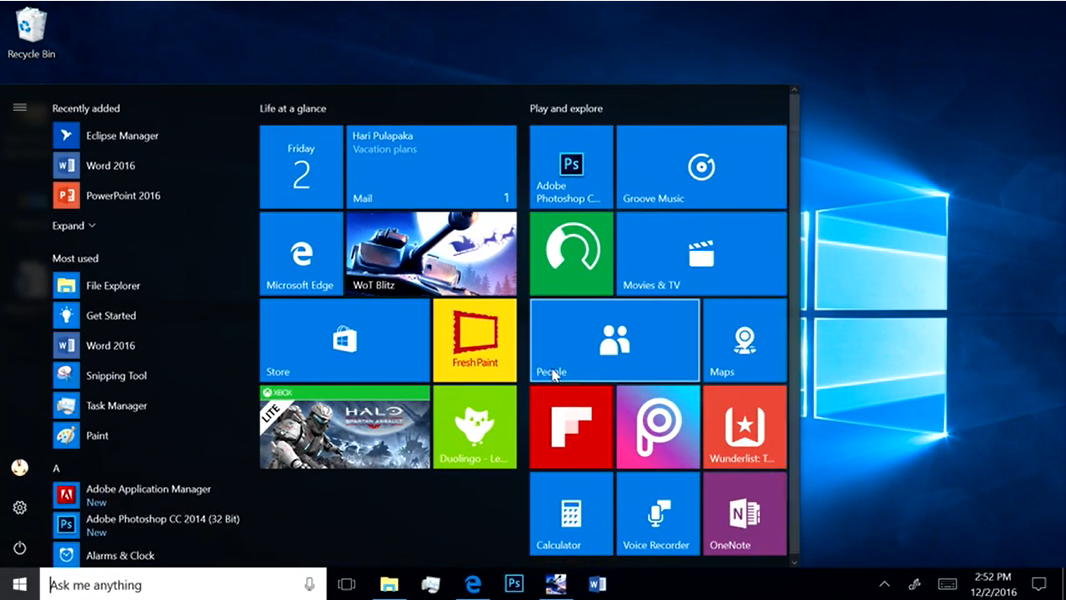Show hidden icons in the system tray
The height and width of the screenshot is (600, 1066).
pyautogui.click(x=884, y=584)
